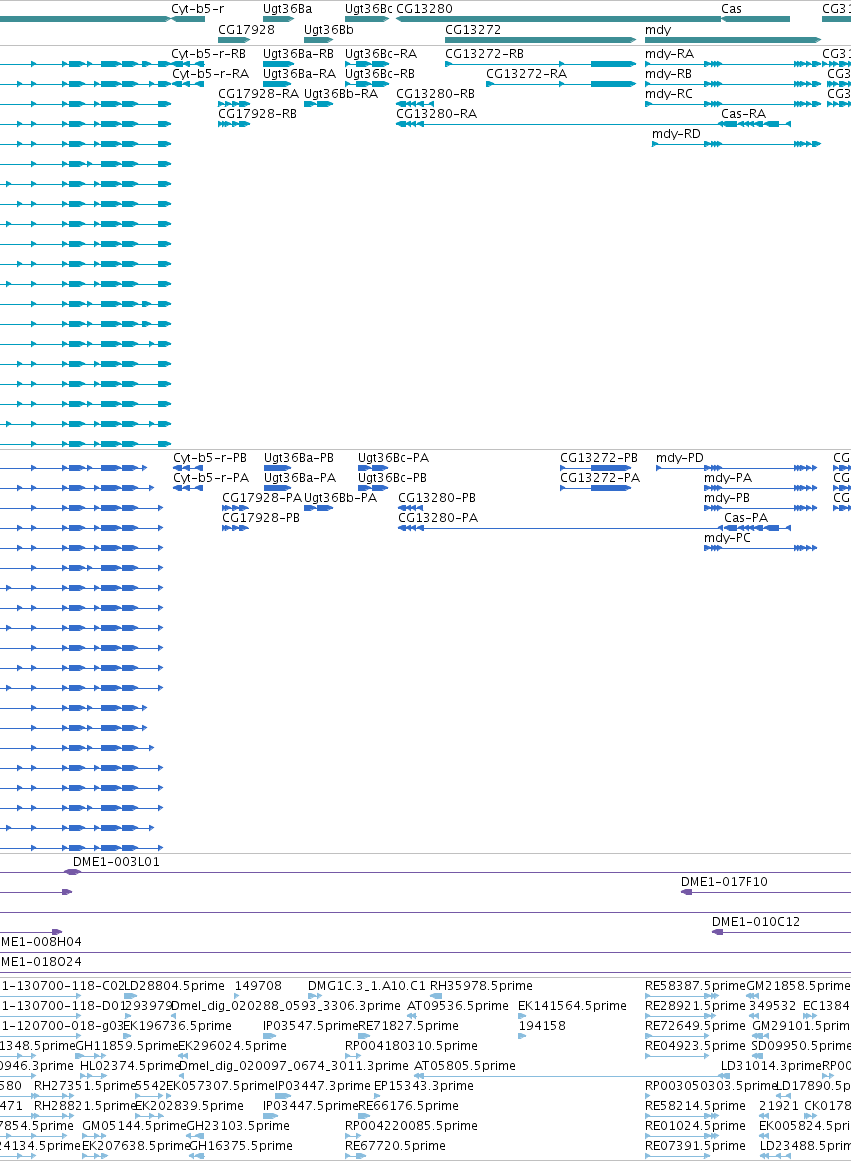Click transcript label CG13272-RB
The height and width of the screenshot is (1161, 851).
click(x=484, y=54)
